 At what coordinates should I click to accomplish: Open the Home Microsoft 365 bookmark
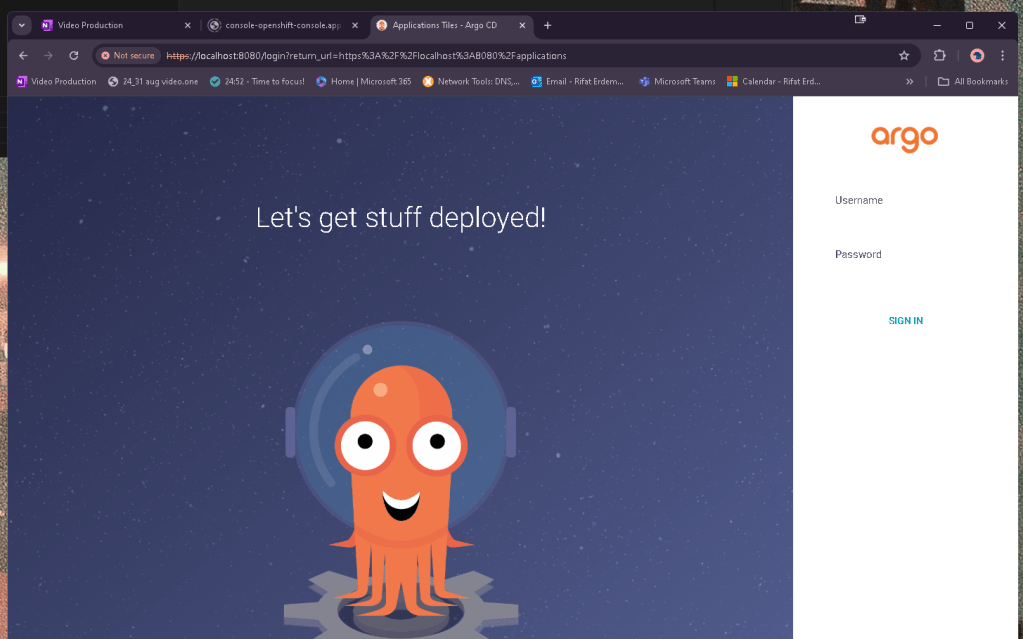[363, 82]
